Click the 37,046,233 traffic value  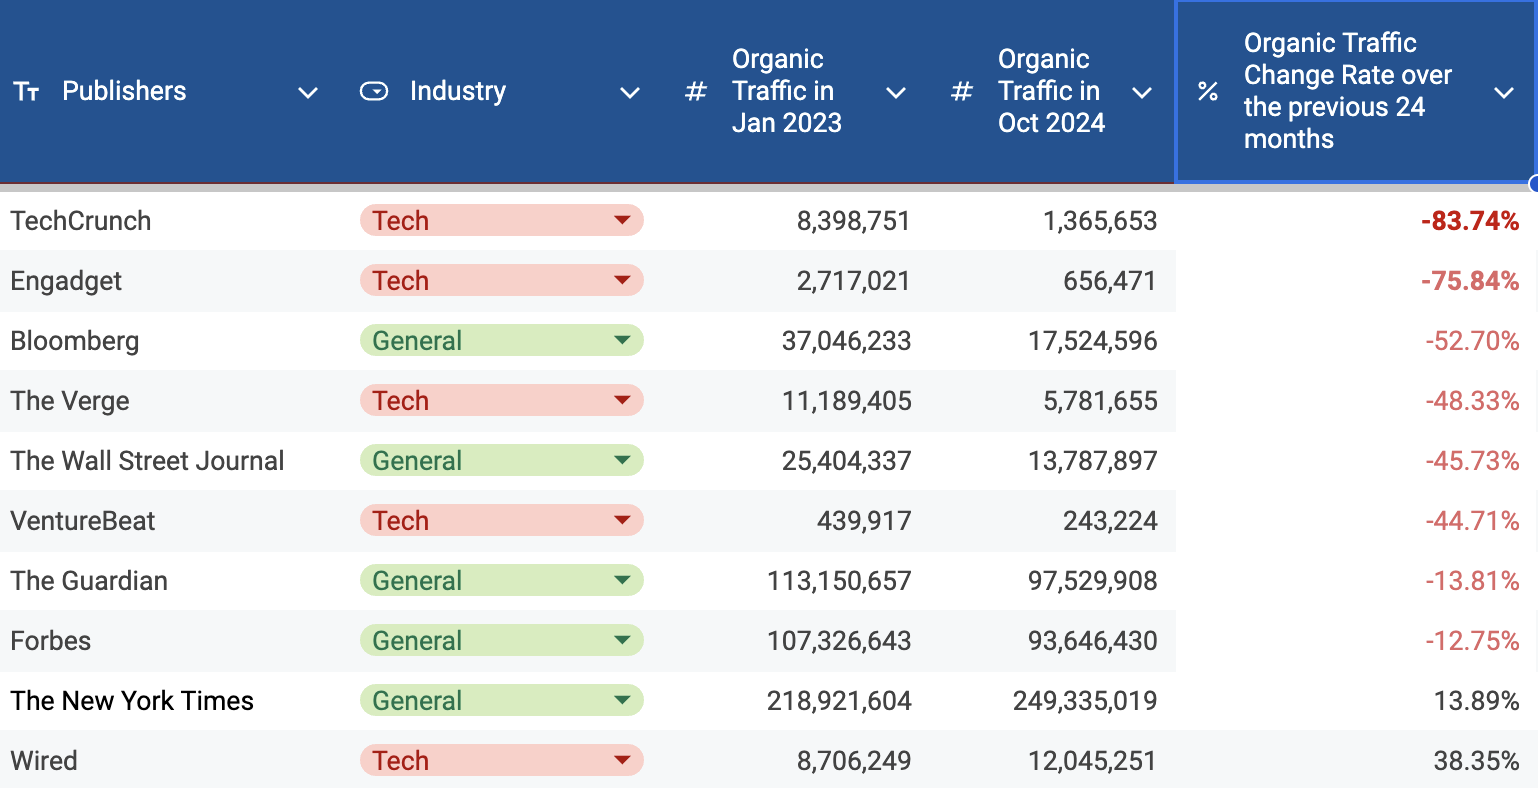point(846,341)
